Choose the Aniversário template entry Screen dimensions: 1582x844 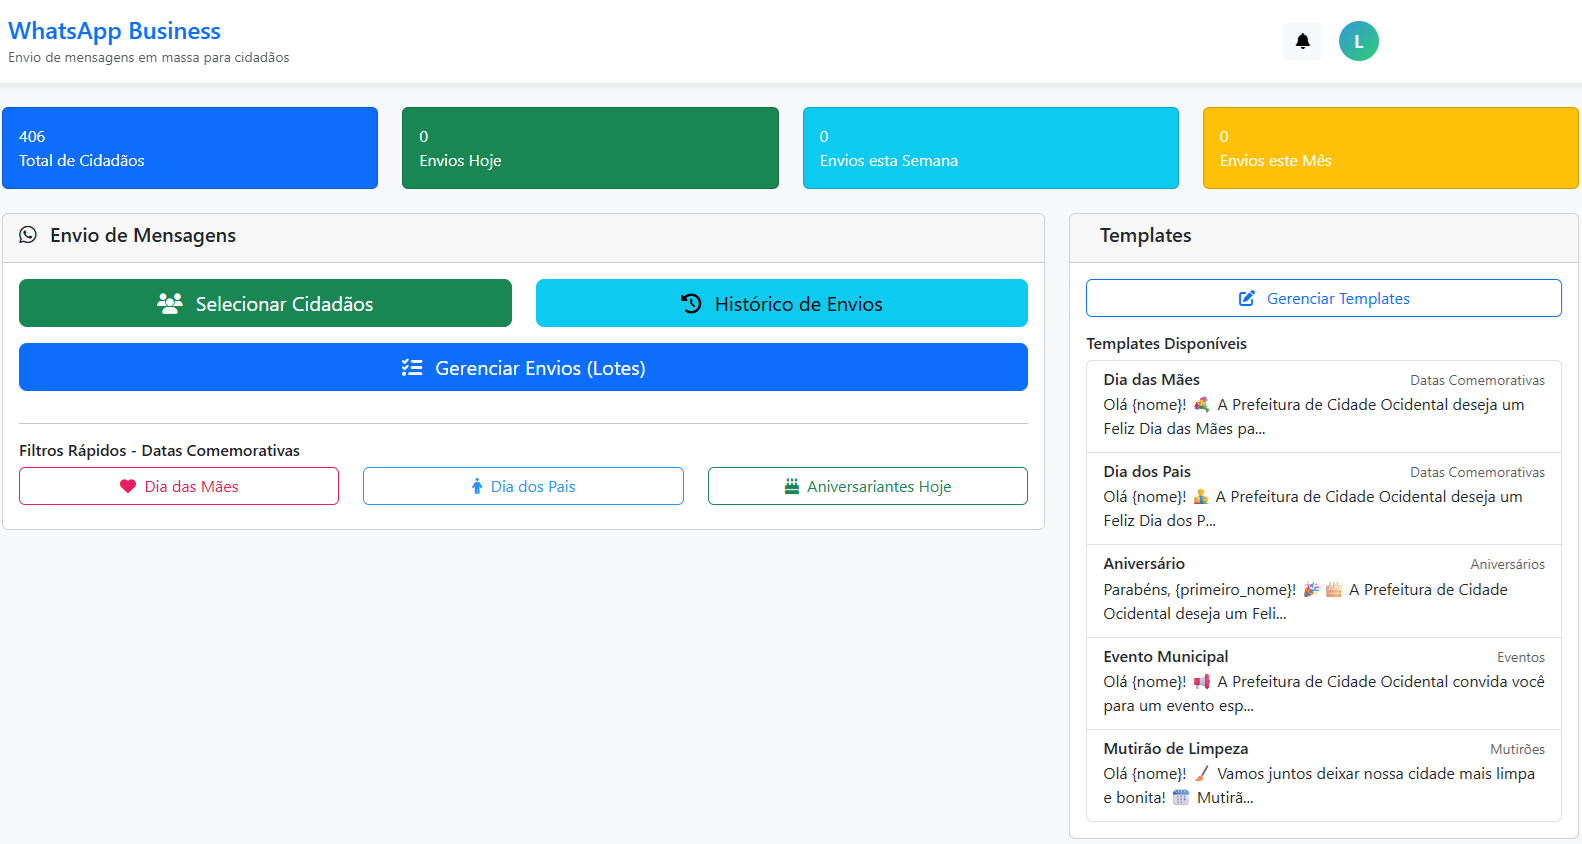[1323, 590]
